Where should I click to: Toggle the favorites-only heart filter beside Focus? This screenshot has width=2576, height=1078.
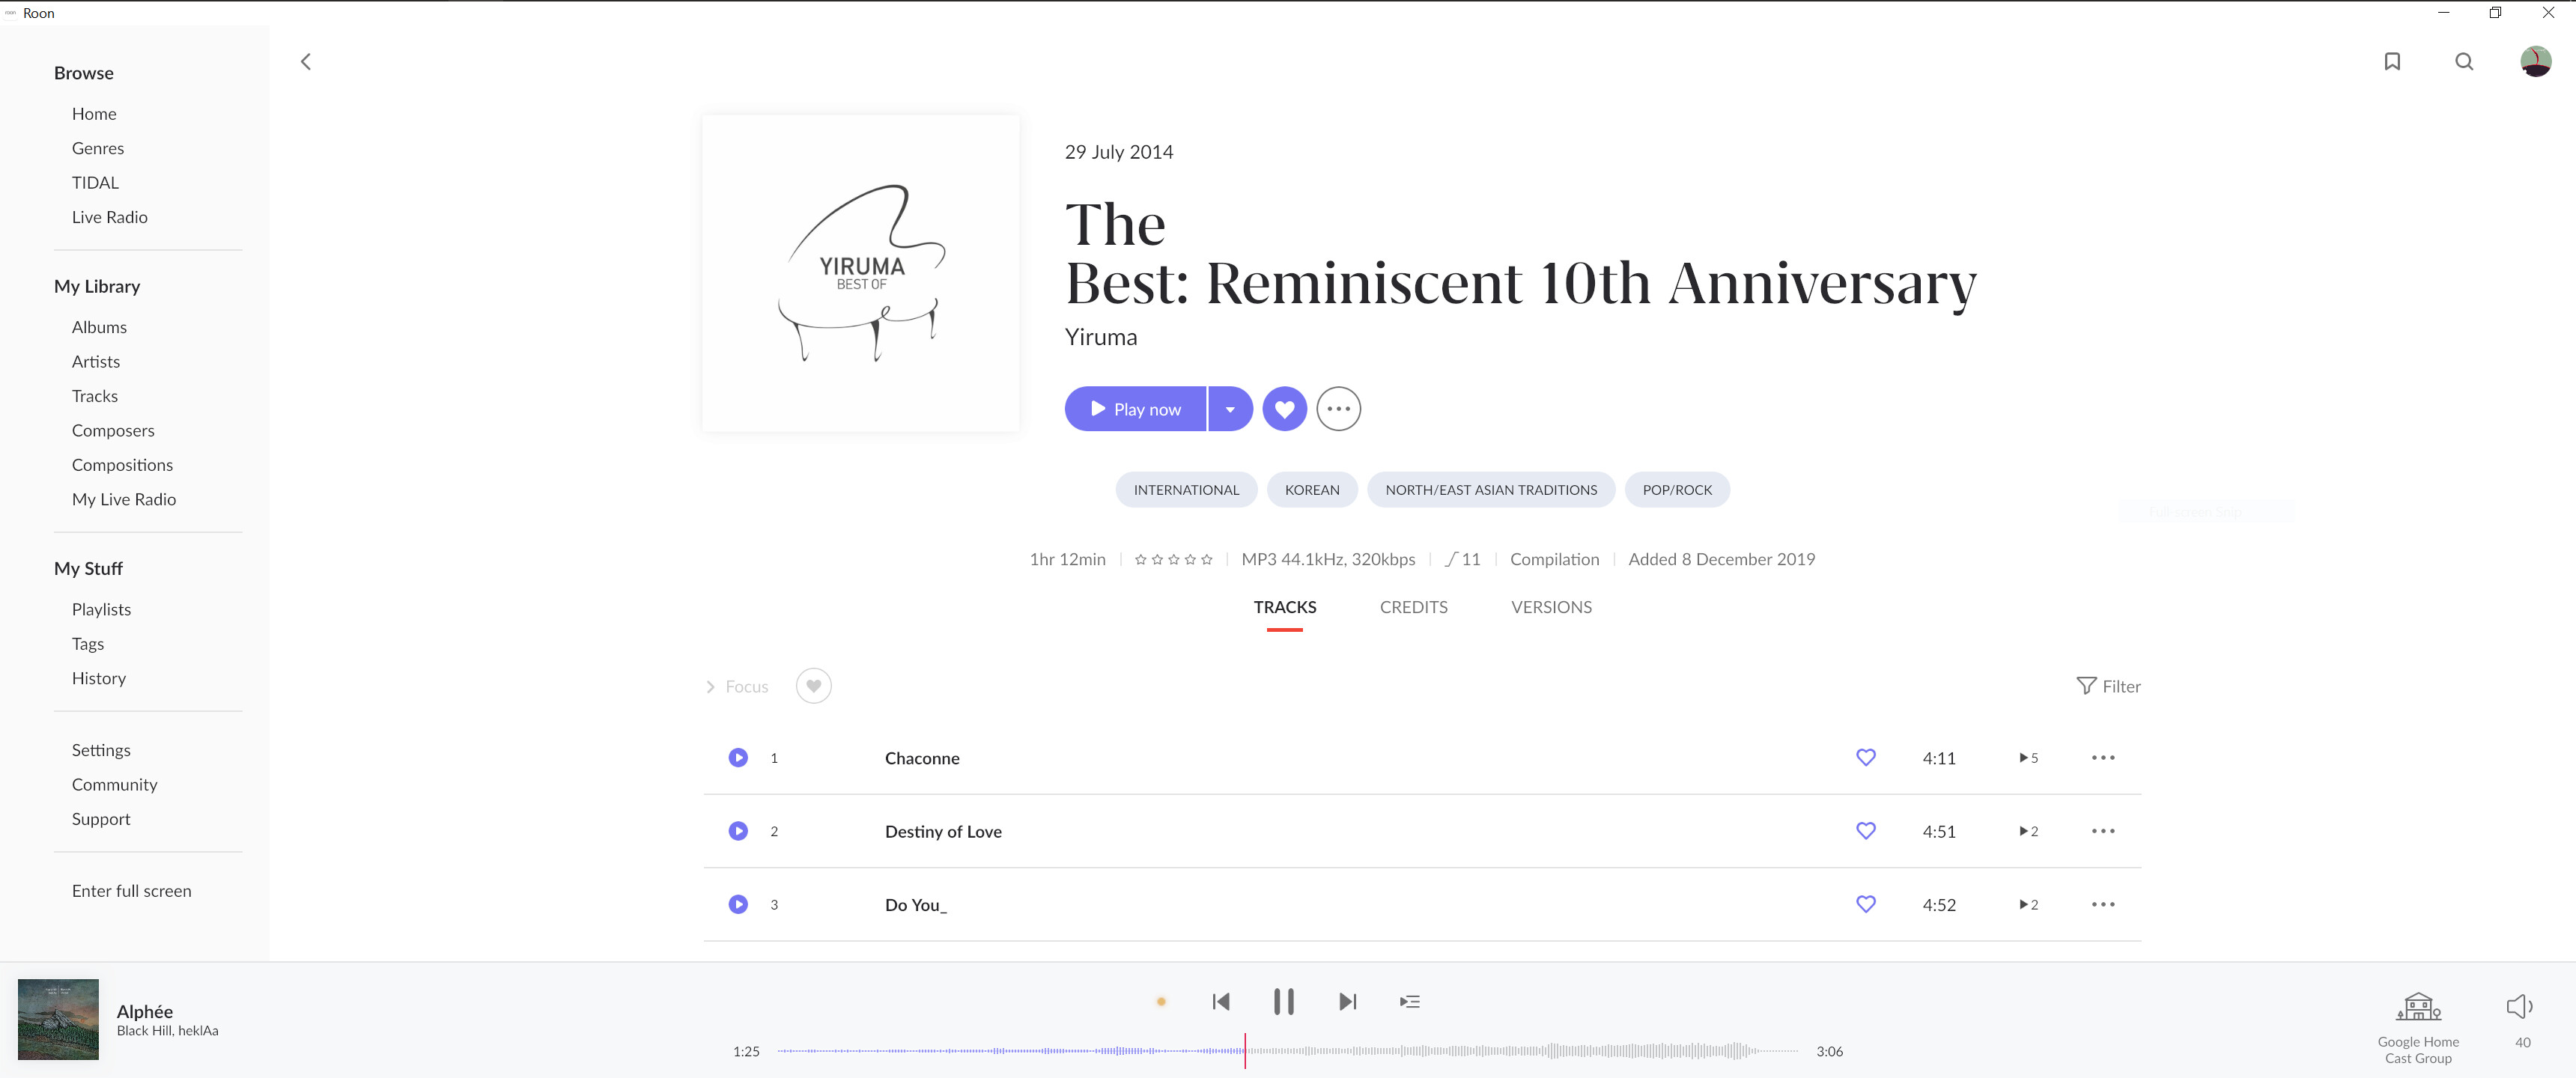coord(813,686)
